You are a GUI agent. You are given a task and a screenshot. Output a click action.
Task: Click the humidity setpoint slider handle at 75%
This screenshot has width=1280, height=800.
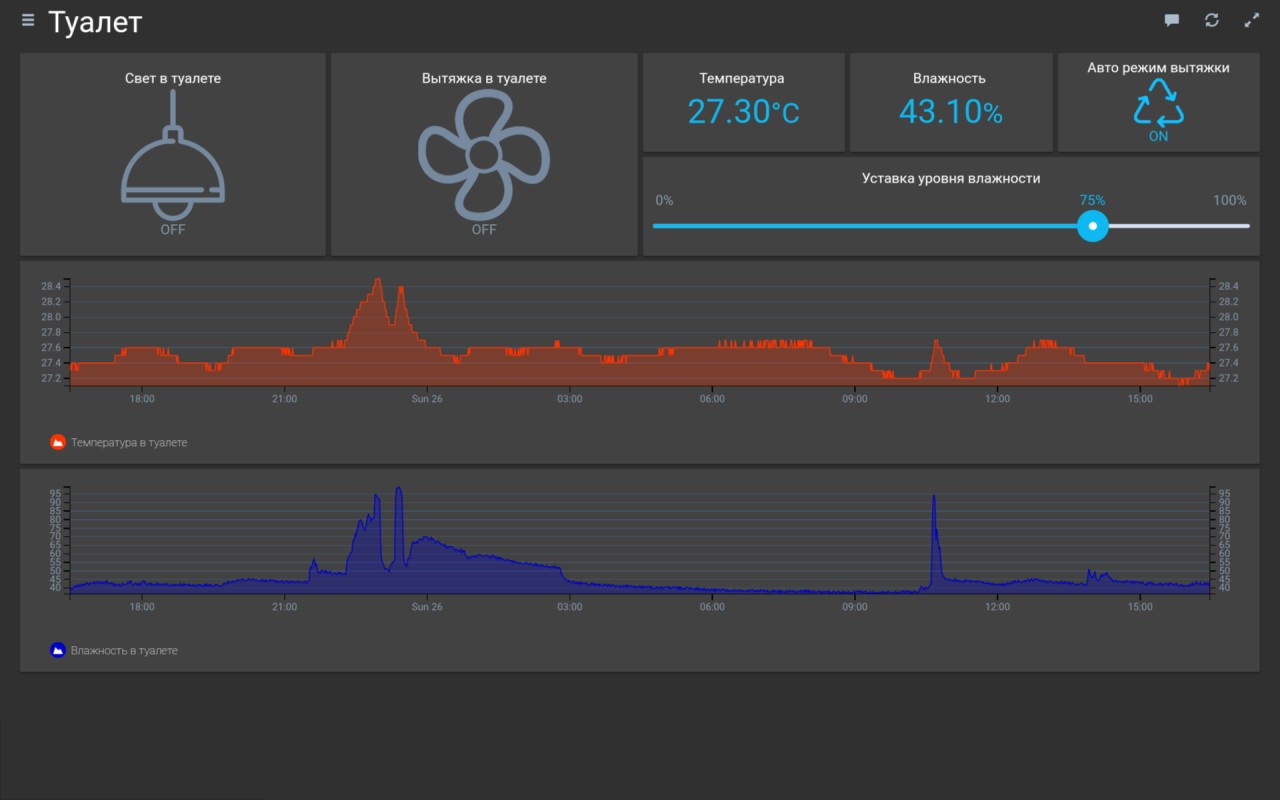pyautogui.click(x=1093, y=226)
